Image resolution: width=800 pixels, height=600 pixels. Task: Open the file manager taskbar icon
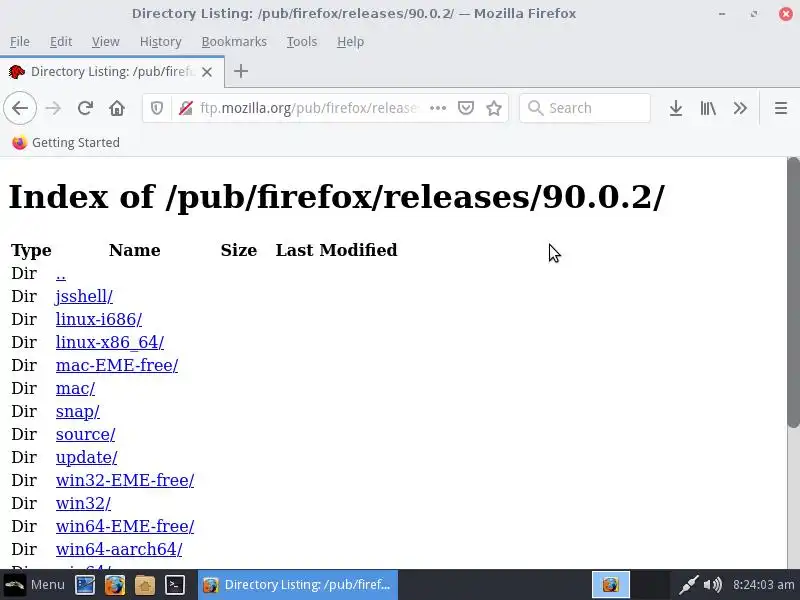(x=144, y=585)
